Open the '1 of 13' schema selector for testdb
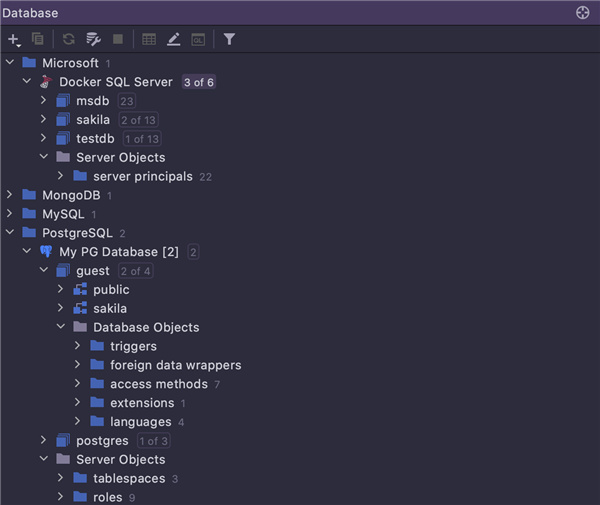Image resolution: width=600 pixels, height=505 pixels. coord(142,138)
